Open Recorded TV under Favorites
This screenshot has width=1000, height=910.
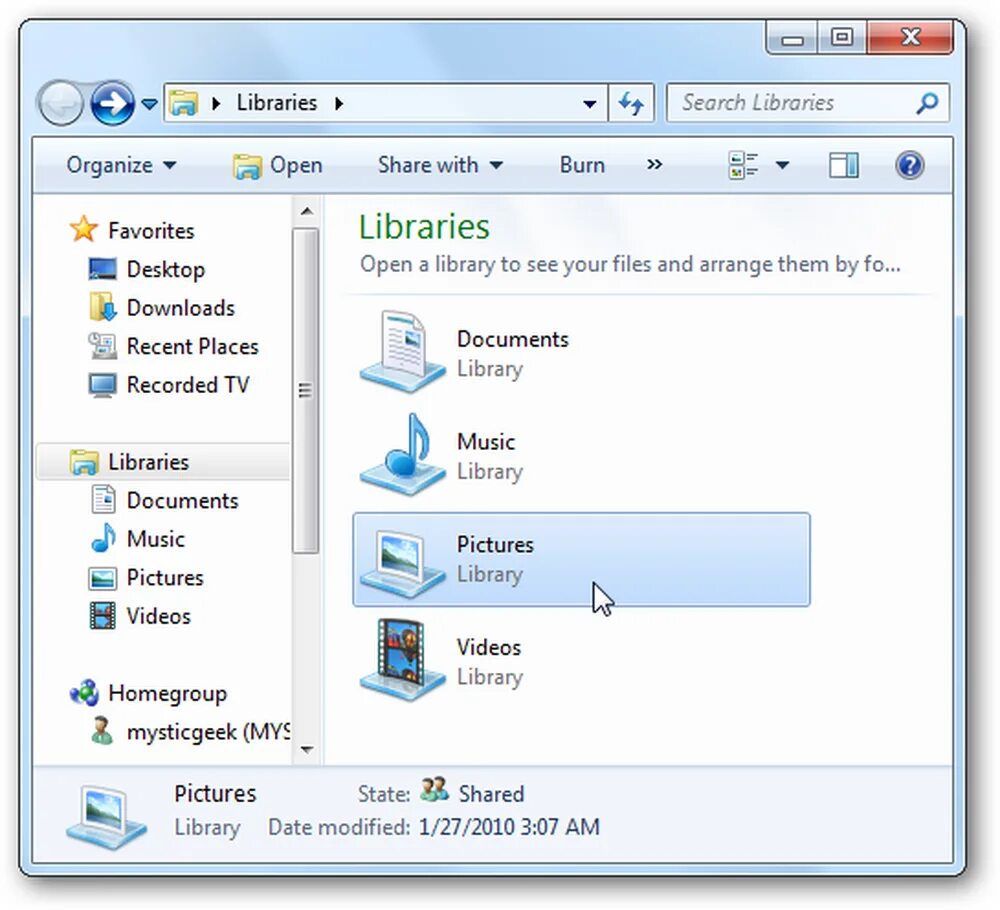[188, 385]
